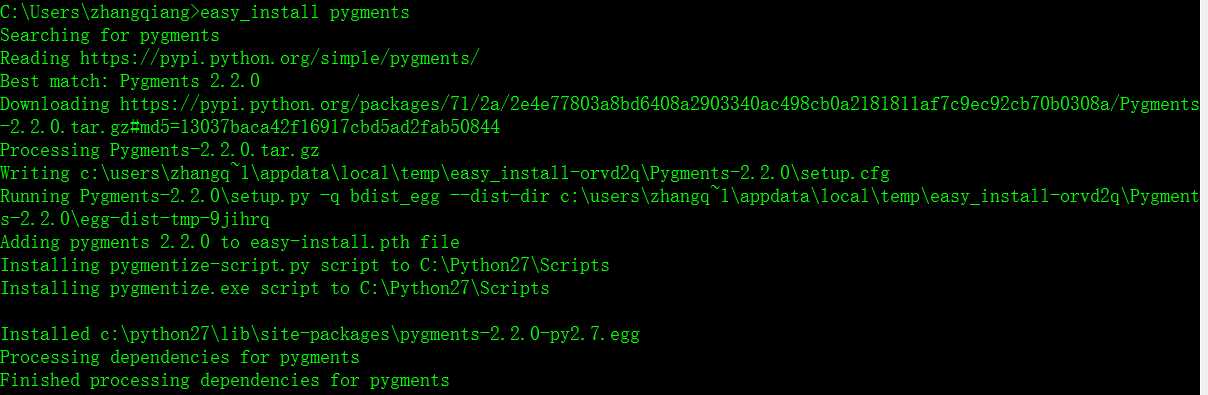Click the easy_install pygments command text
The height and width of the screenshot is (395, 1208).
[x=304, y=13]
